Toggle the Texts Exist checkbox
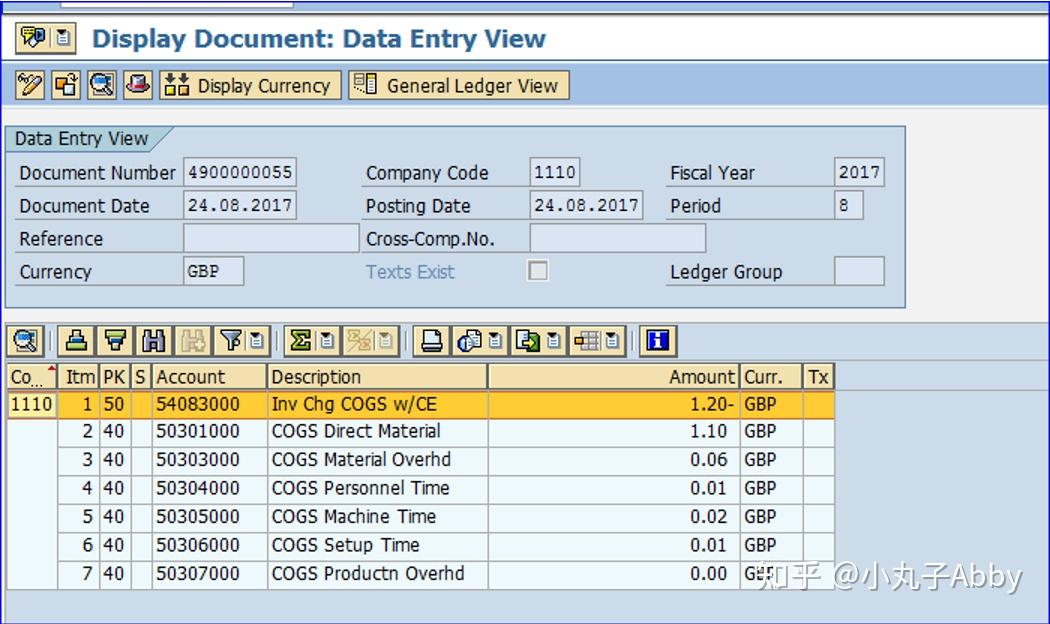 538,270
